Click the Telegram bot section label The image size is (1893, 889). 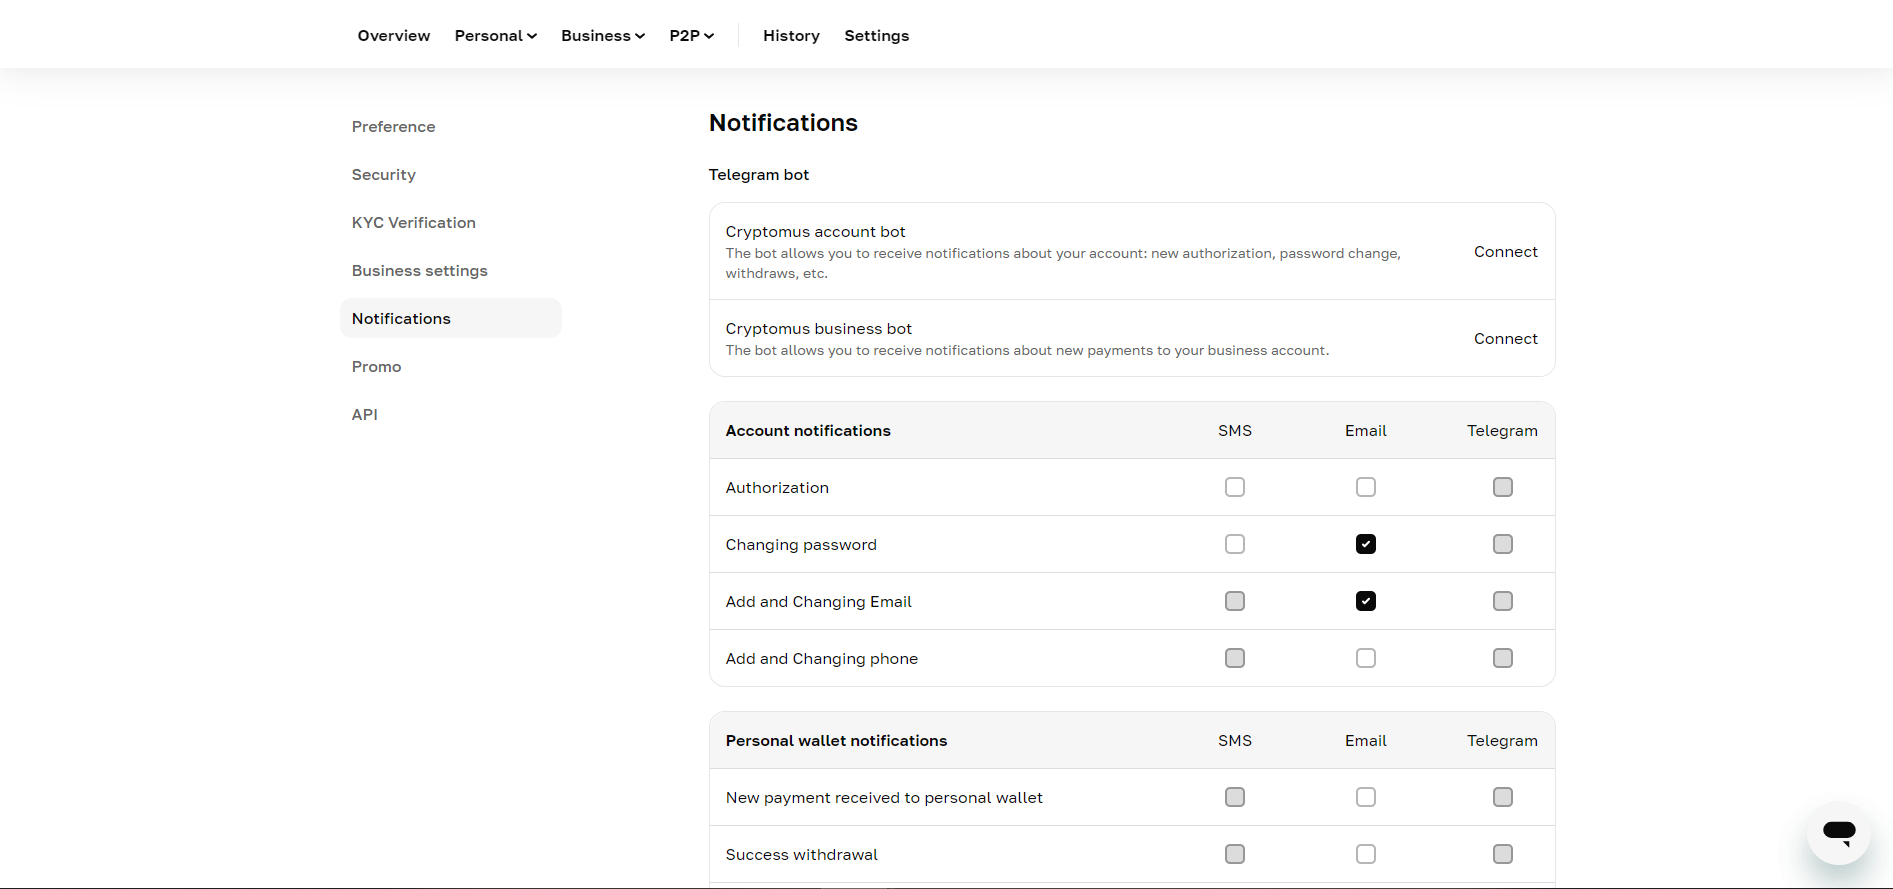tap(759, 175)
